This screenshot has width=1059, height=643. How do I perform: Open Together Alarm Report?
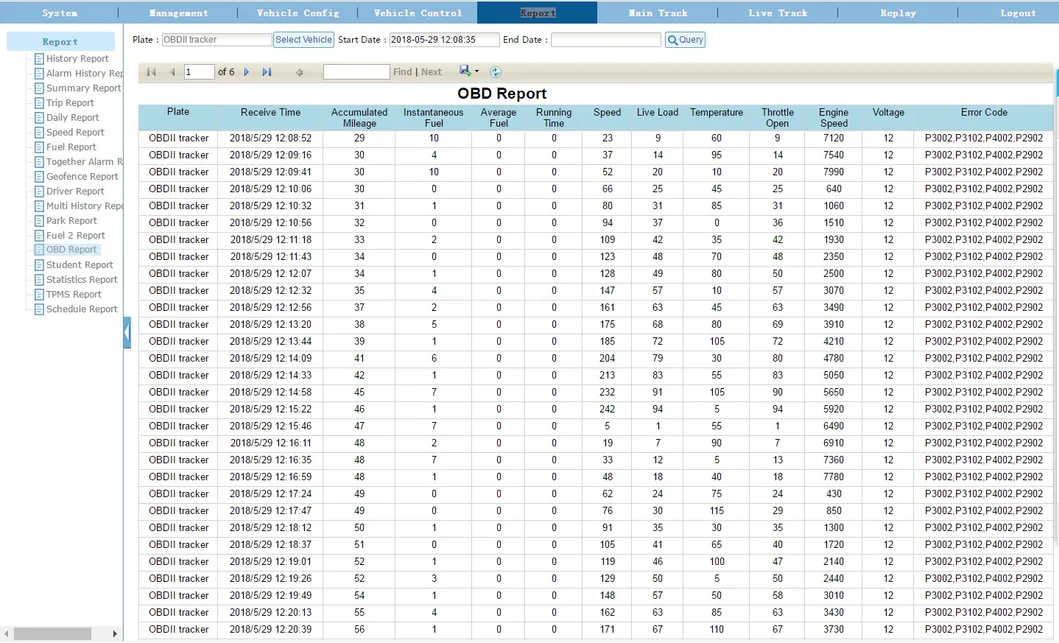click(84, 162)
